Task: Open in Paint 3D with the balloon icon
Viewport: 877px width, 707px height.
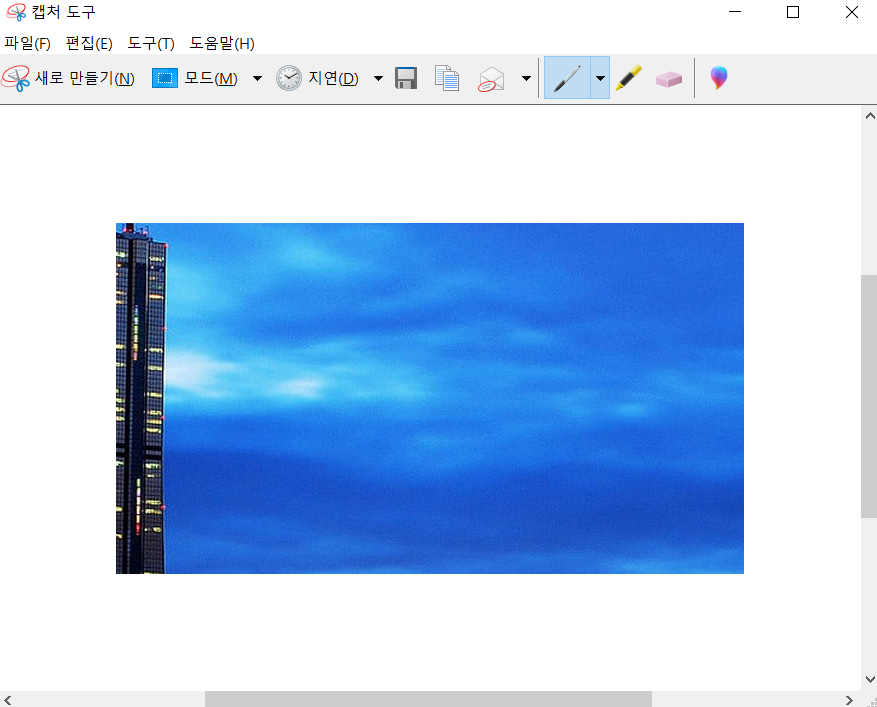Action: tap(719, 78)
